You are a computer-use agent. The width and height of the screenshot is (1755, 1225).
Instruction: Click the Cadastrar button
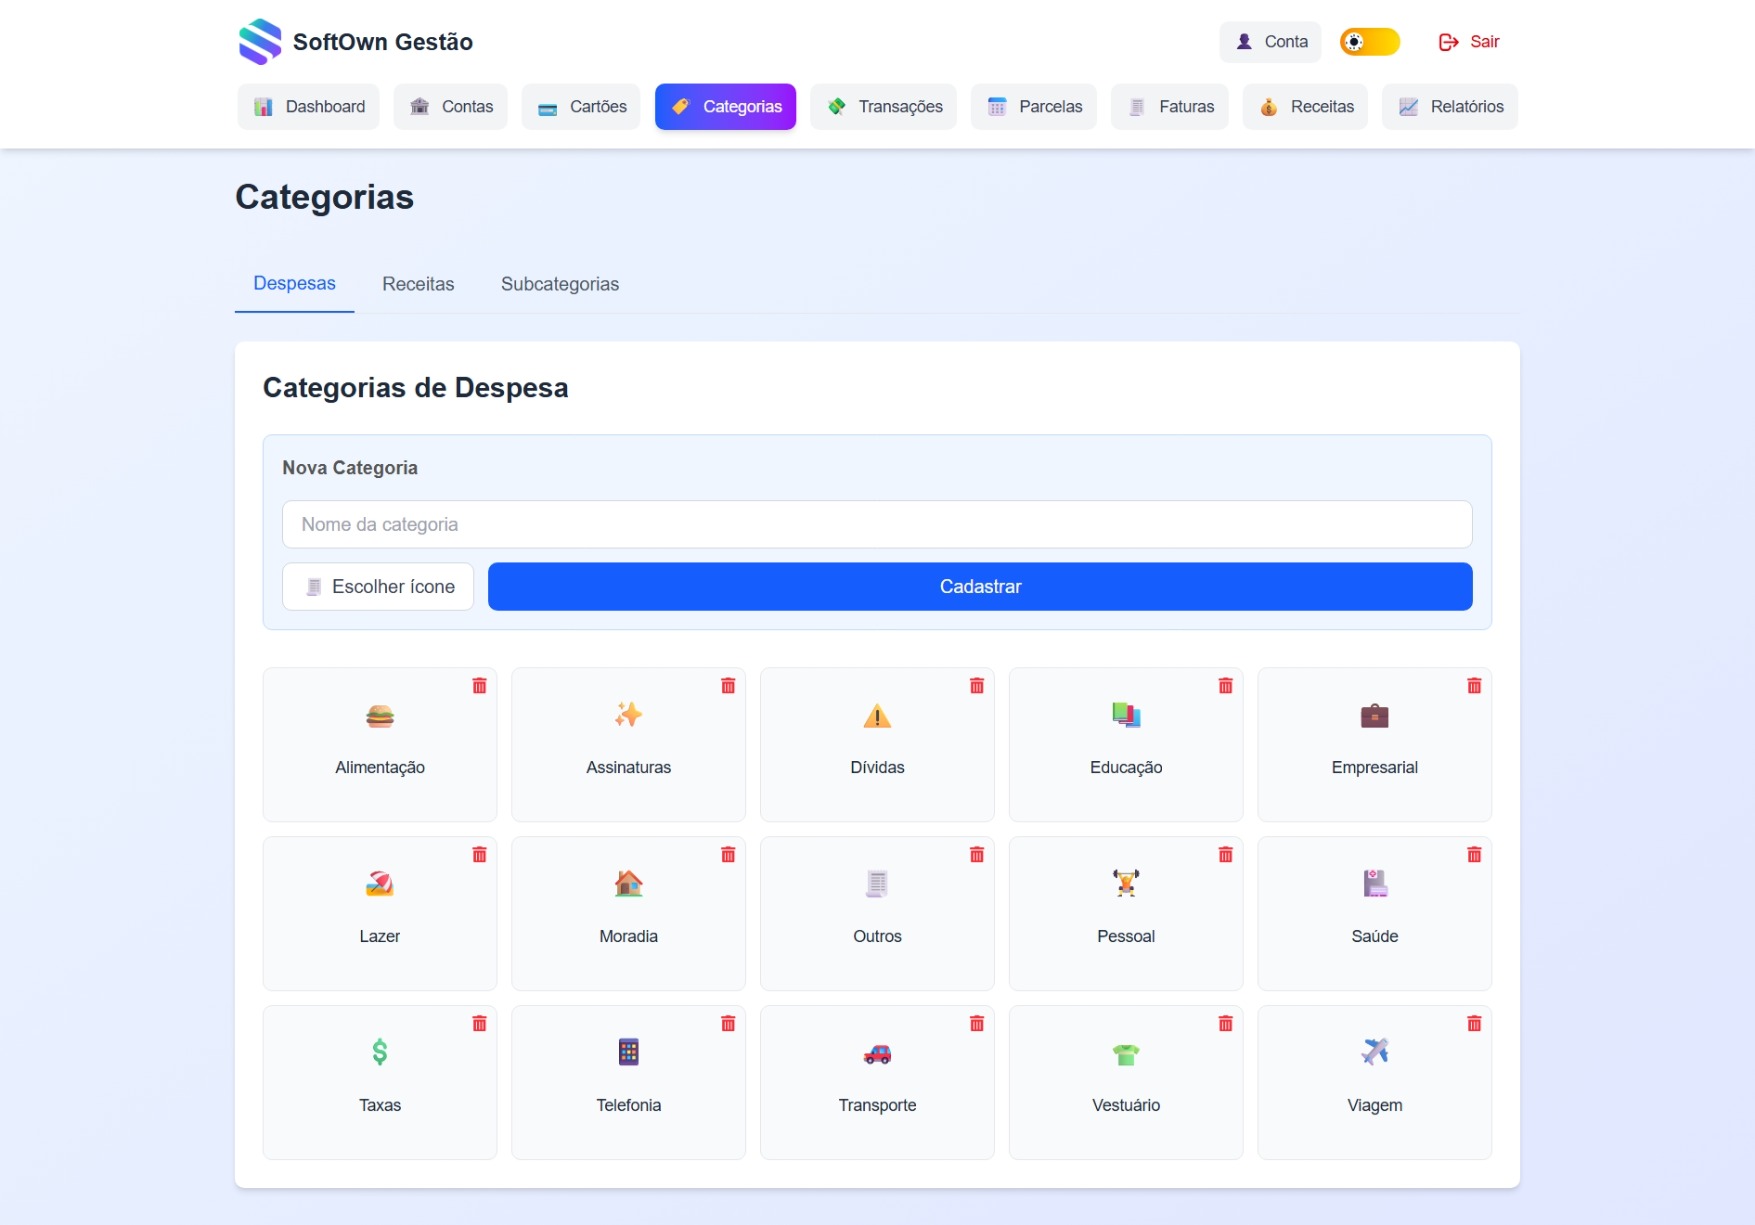click(980, 587)
